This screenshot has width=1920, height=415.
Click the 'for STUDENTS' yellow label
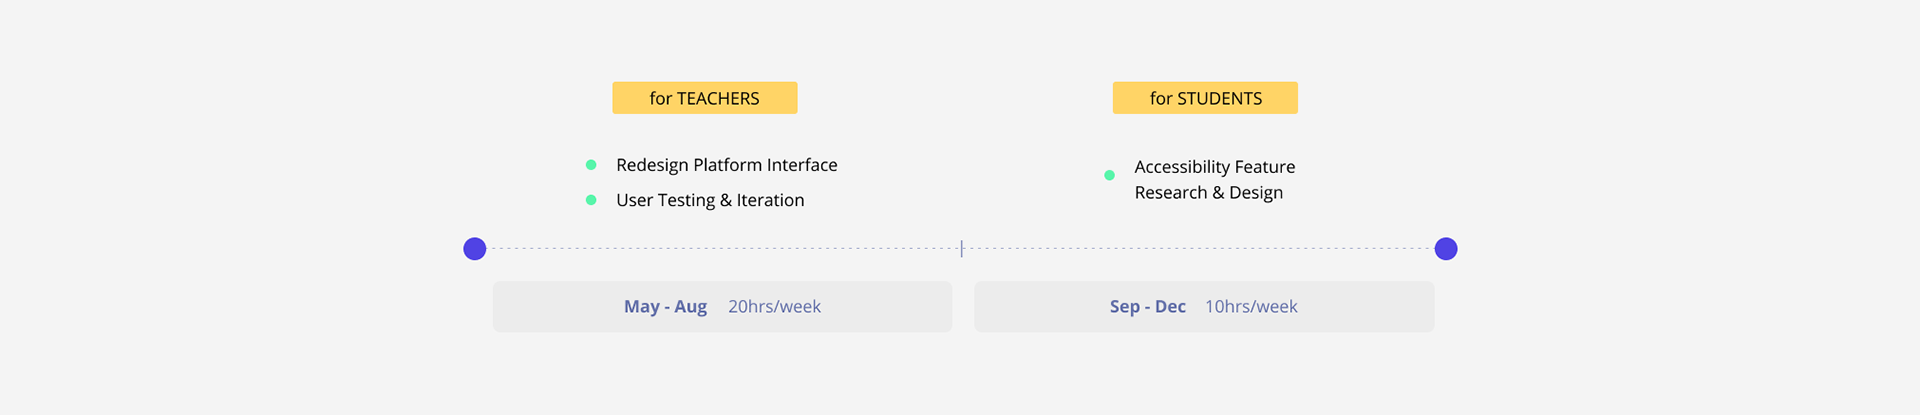click(1205, 98)
